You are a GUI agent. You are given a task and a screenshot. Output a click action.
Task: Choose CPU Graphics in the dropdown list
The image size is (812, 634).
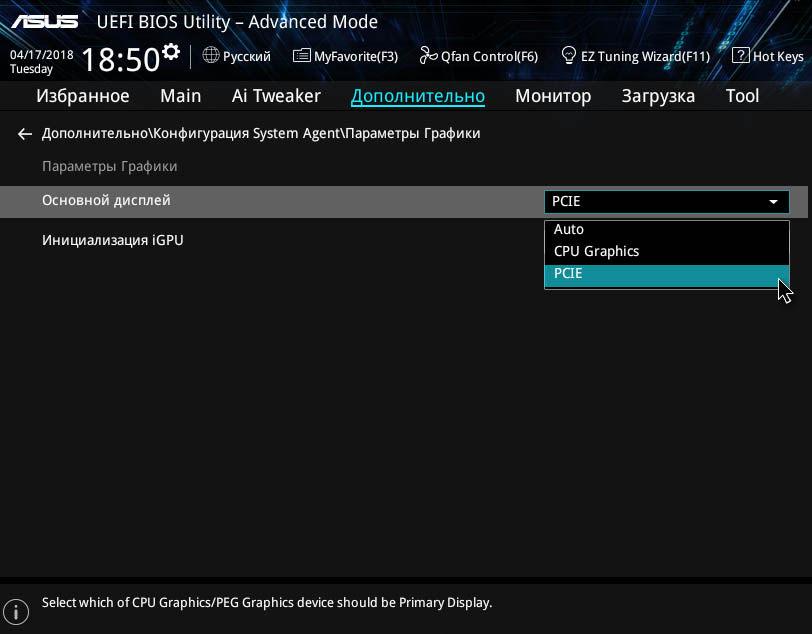[666, 252]
